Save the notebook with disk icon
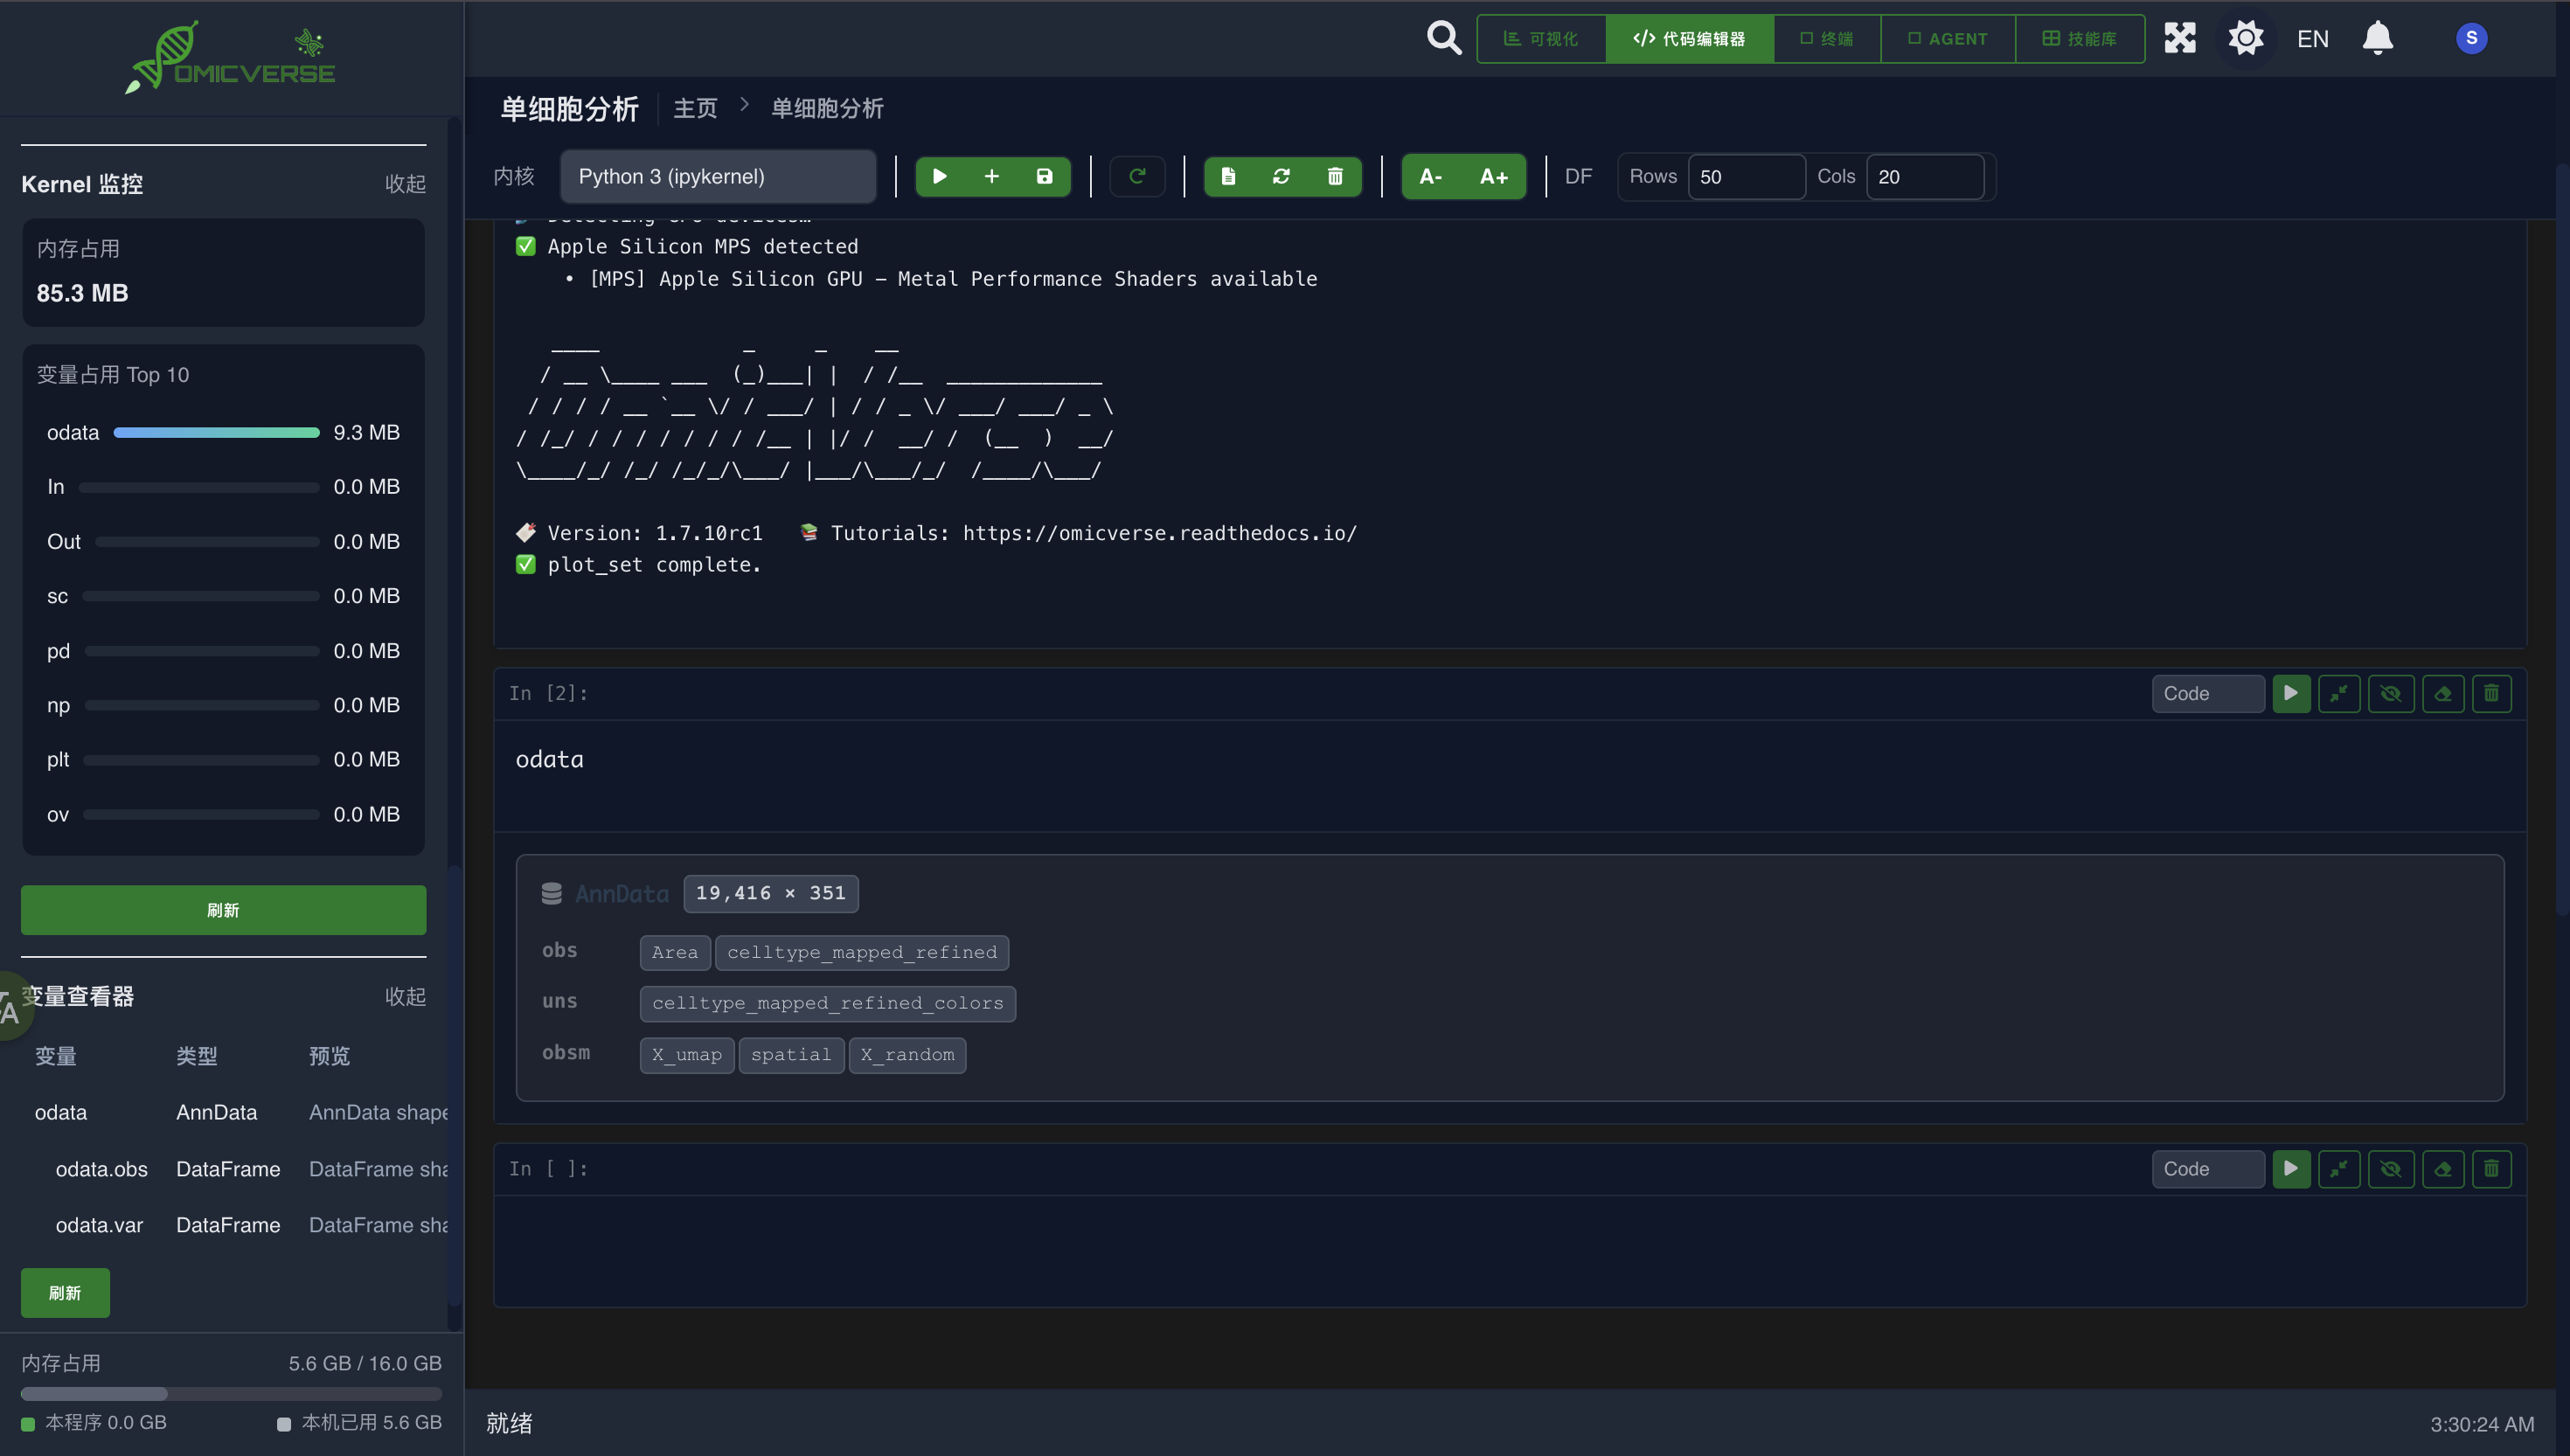Viewport: 2570px width, 1456px height. pyautogui.click(x=1044, y=176)
